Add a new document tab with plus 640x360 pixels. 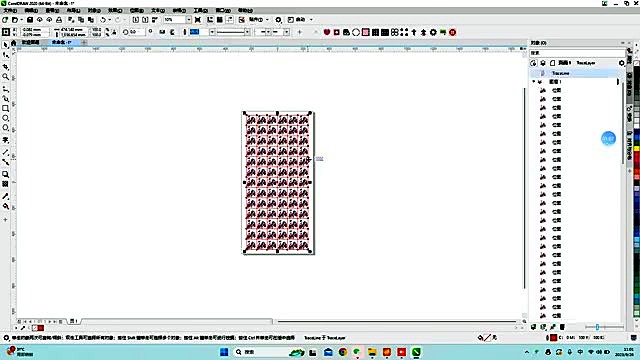click(84, 42)
